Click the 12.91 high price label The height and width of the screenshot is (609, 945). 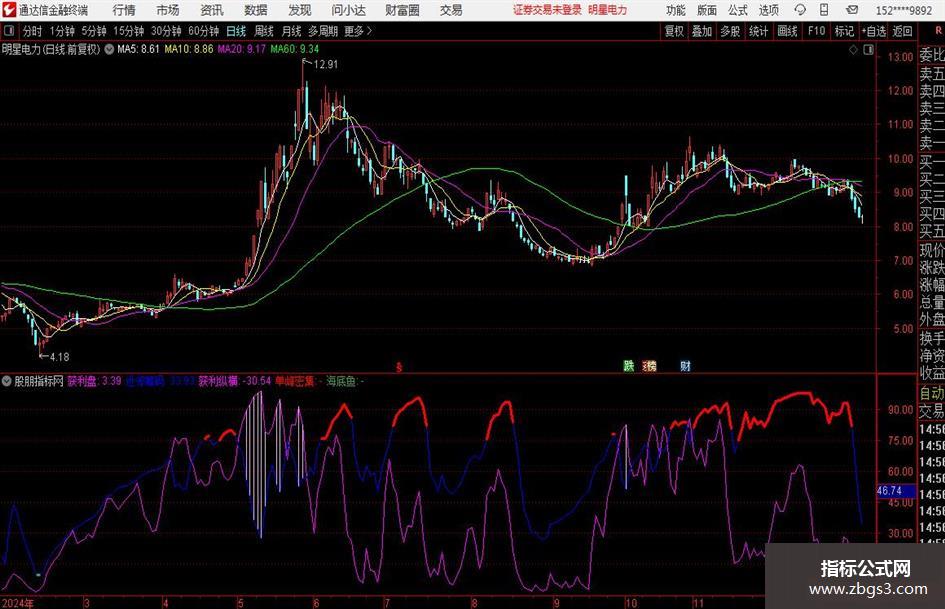326,65
